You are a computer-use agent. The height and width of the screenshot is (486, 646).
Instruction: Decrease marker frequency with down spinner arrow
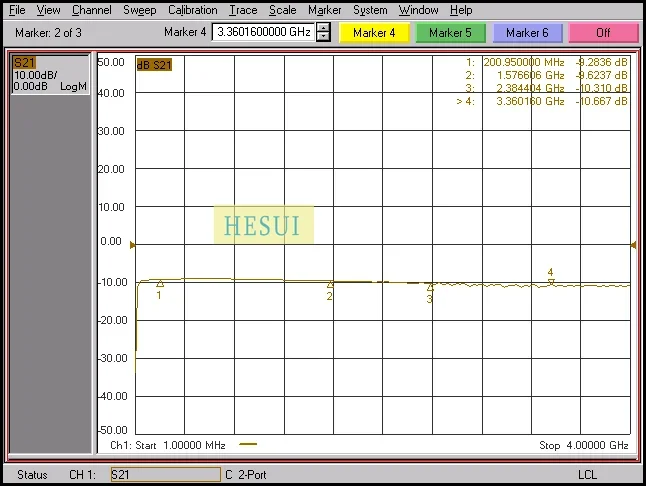(x=323, y=37)
